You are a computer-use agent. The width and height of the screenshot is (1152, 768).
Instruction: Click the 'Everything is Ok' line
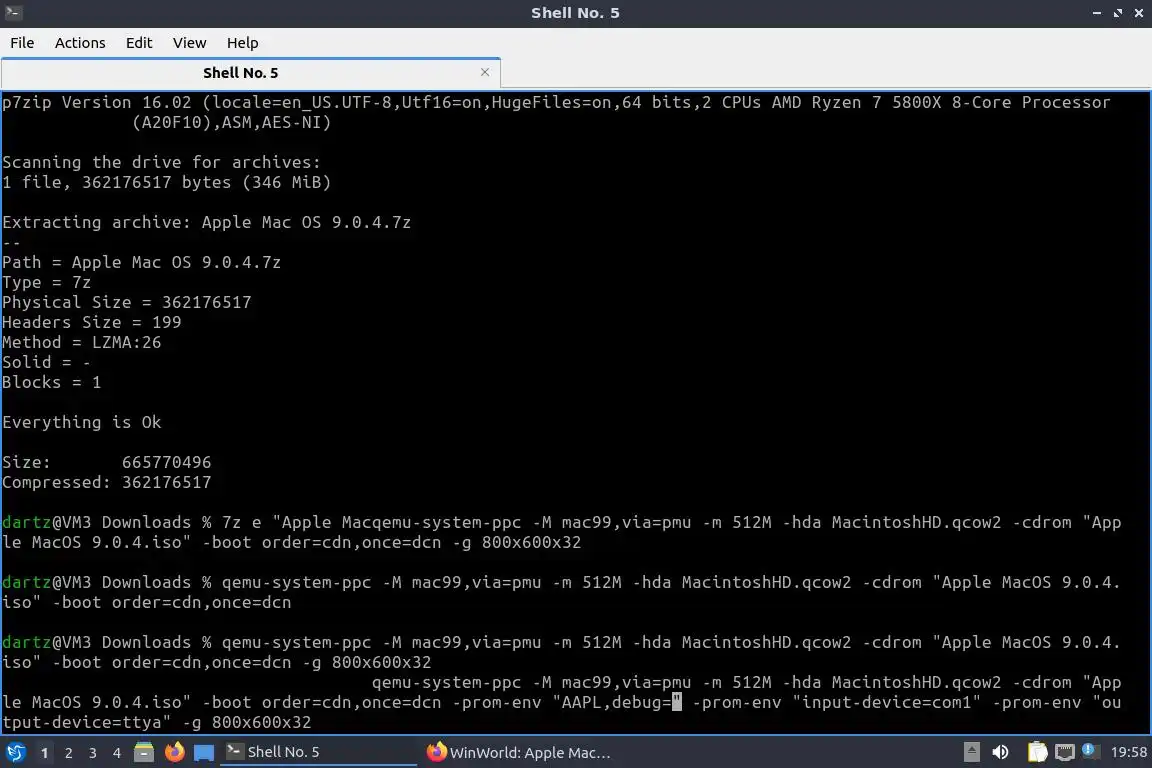82,422
